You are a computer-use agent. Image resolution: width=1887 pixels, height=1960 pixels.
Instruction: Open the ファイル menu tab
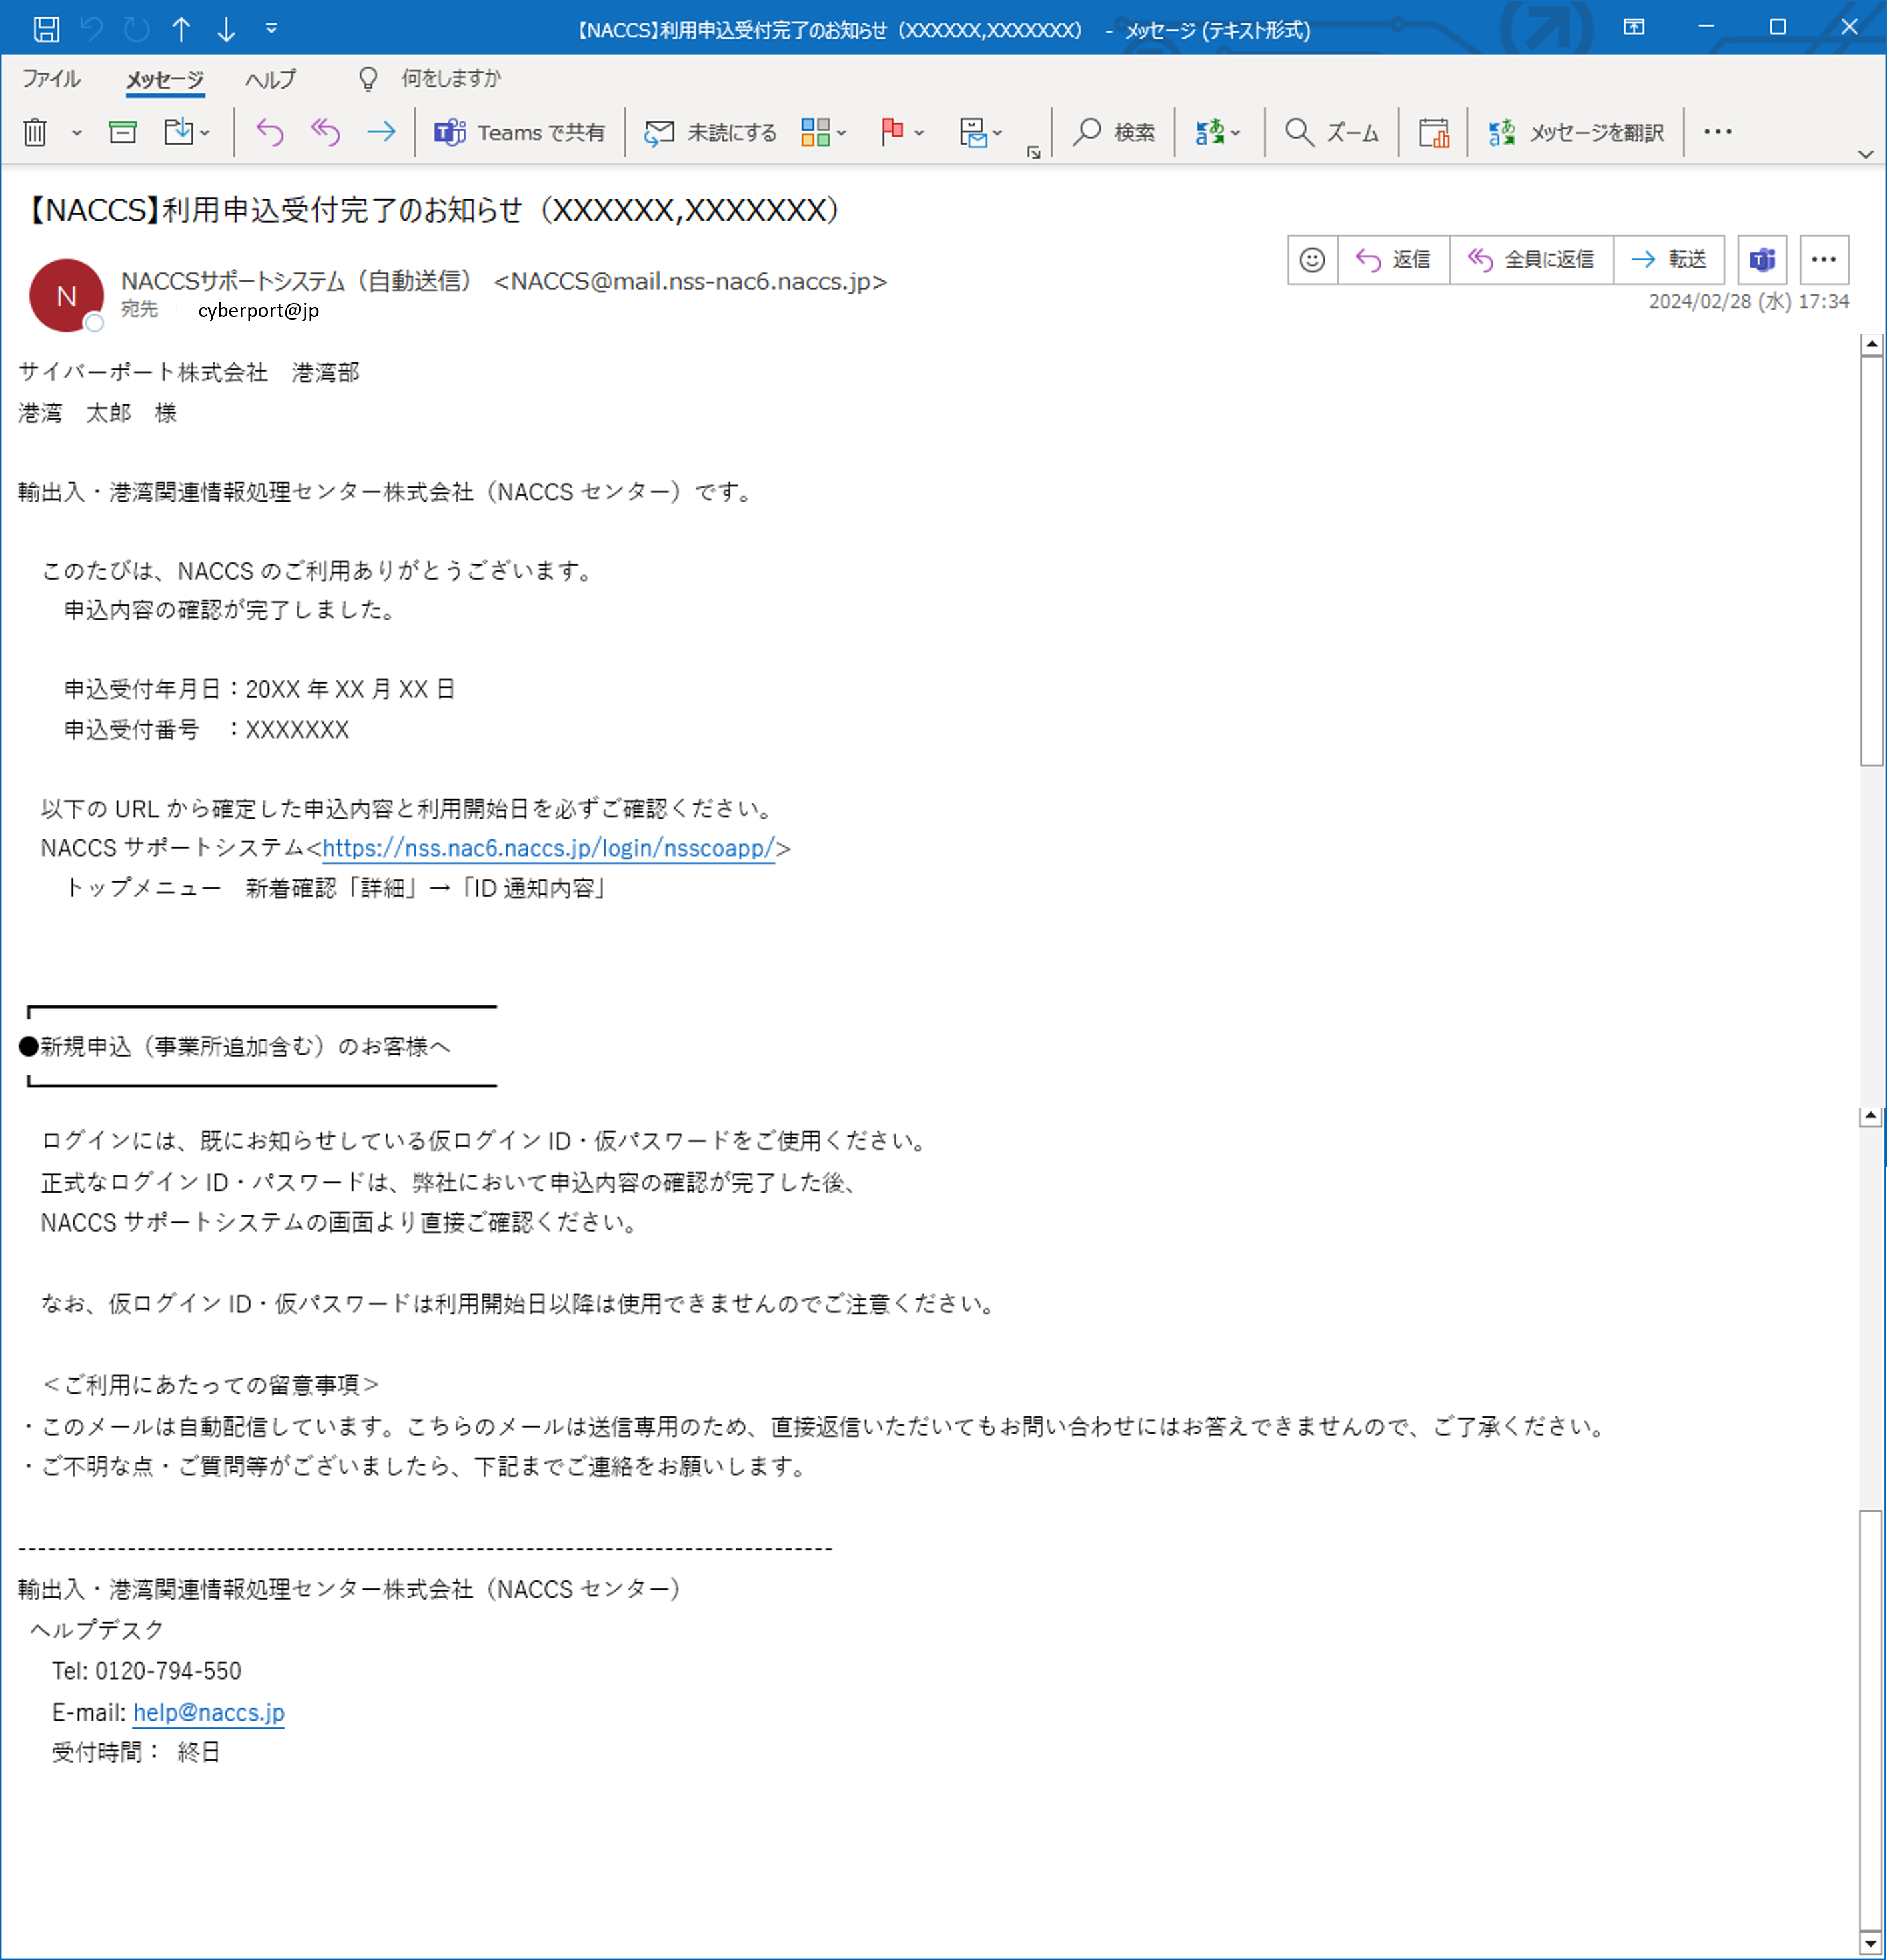click(51, 79)
